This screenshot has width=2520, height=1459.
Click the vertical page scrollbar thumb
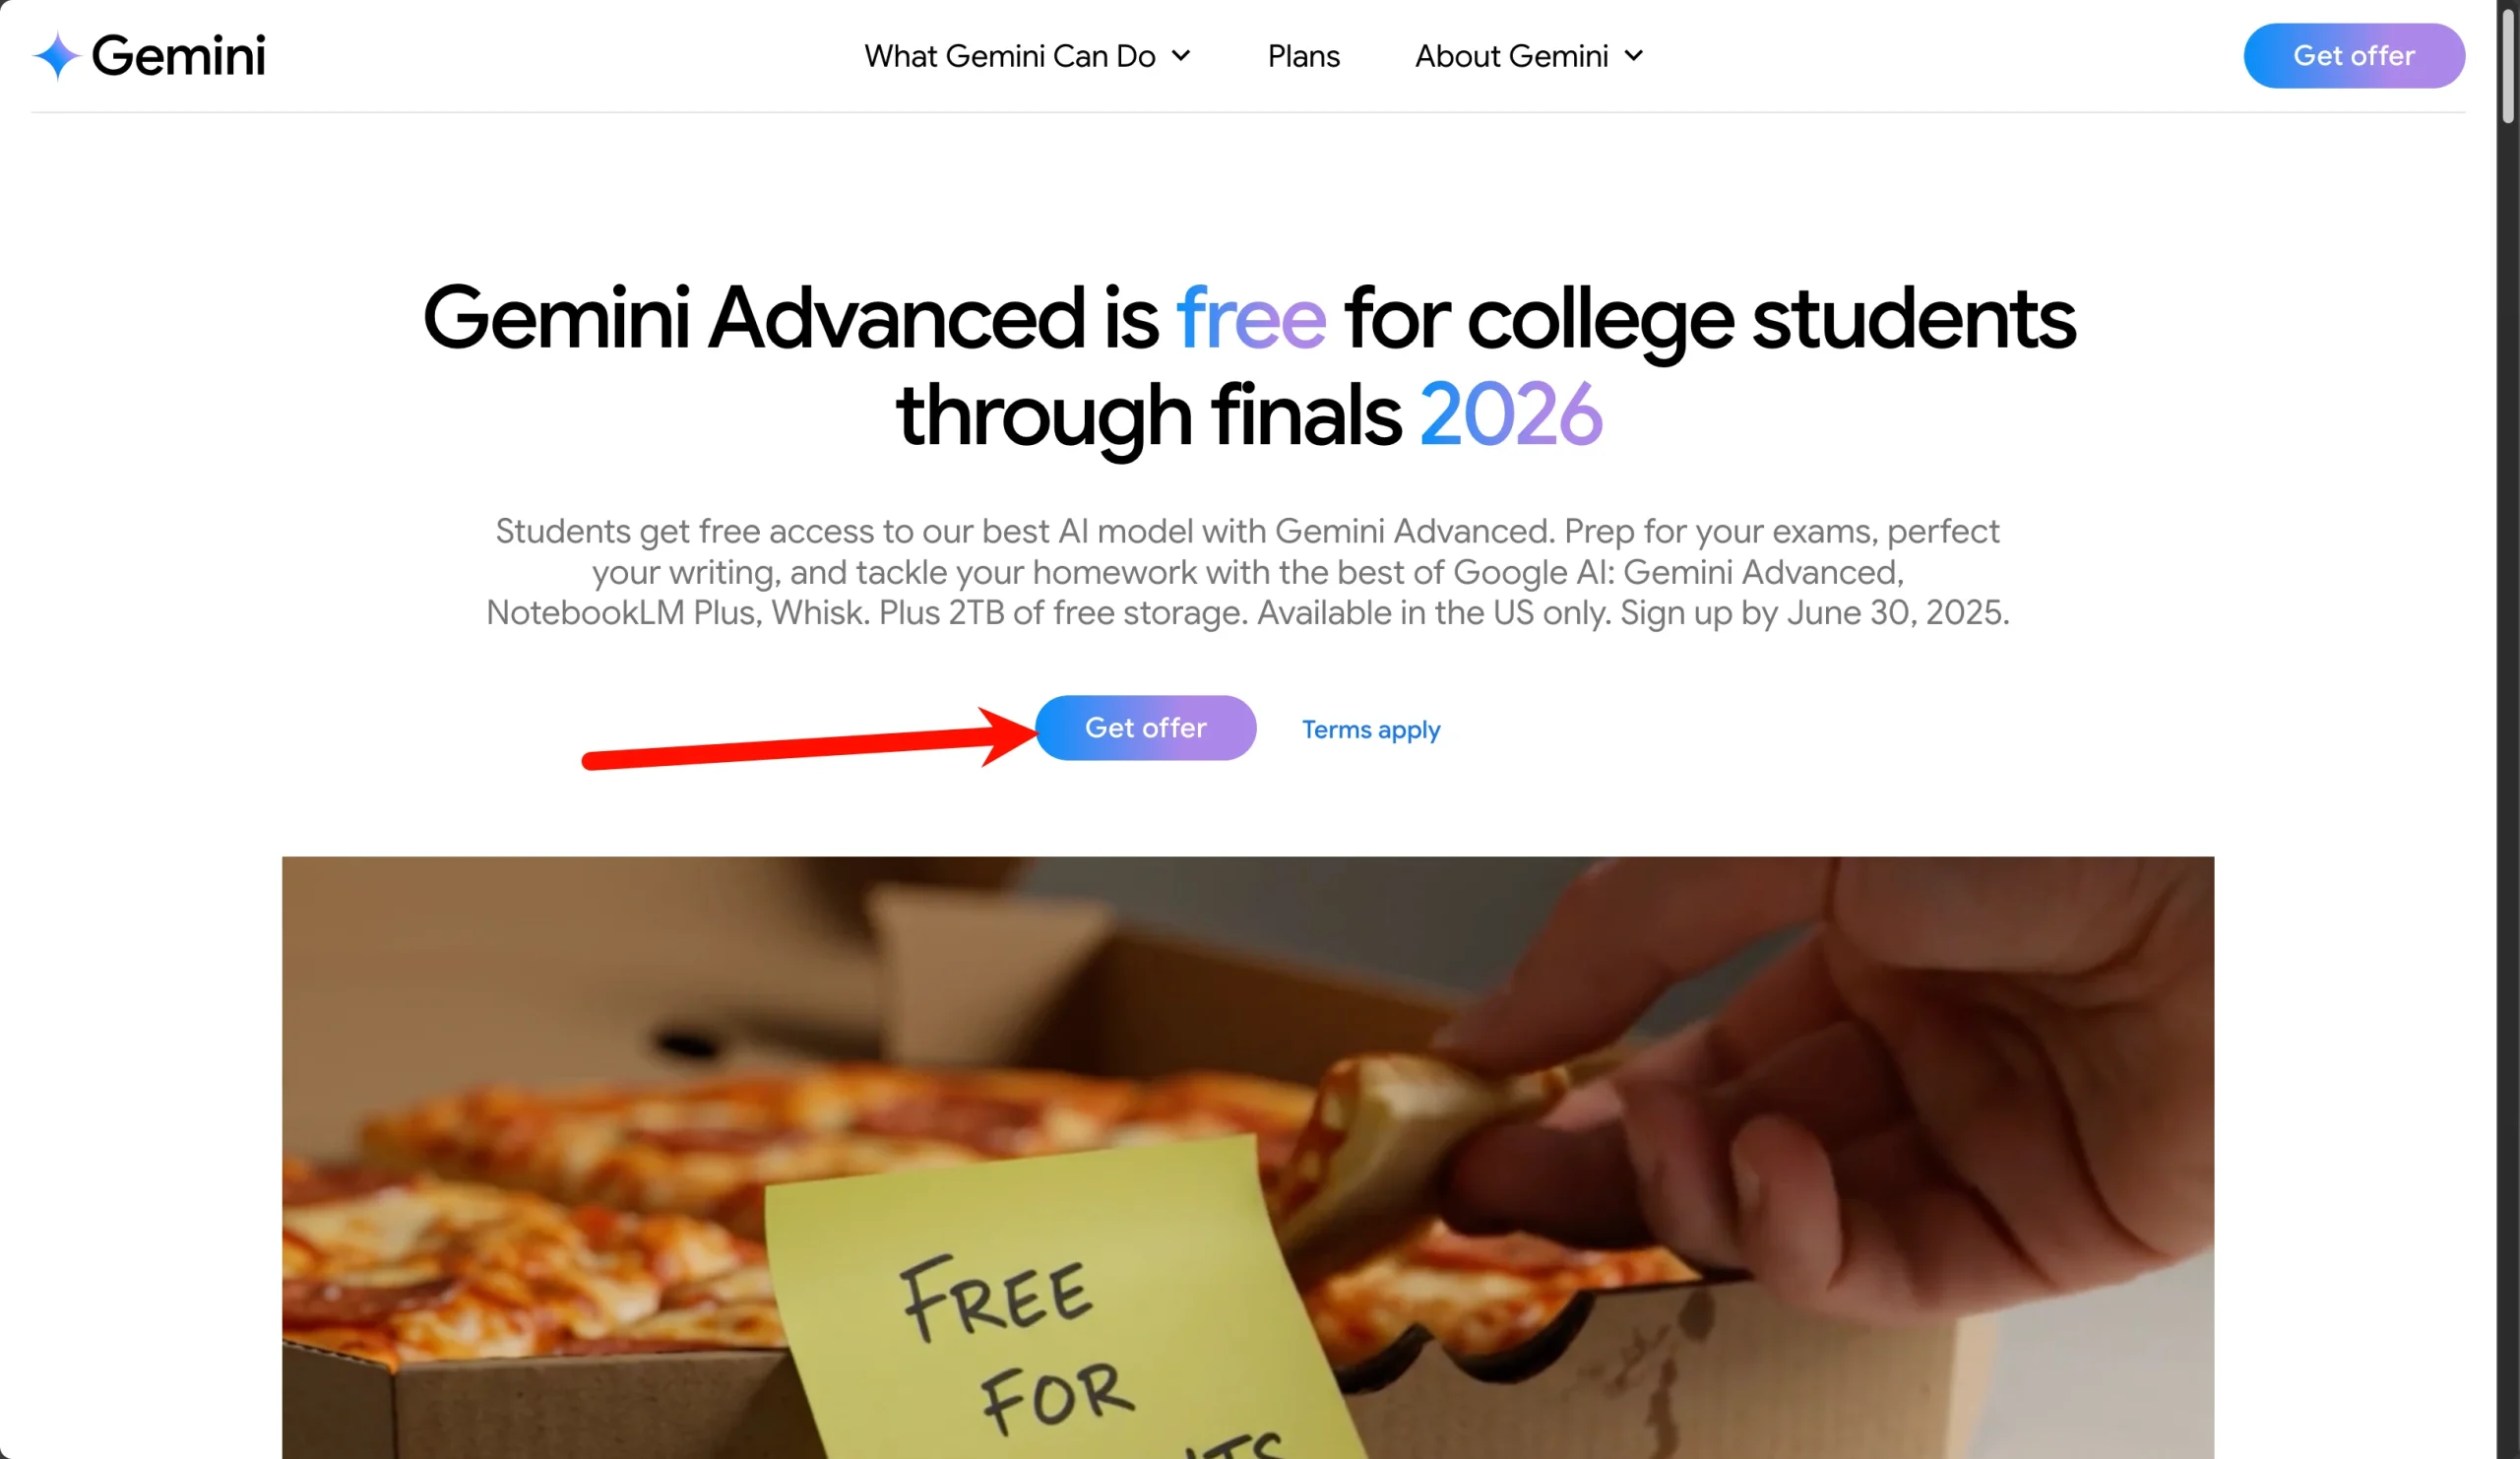[x=2507, y=62]
